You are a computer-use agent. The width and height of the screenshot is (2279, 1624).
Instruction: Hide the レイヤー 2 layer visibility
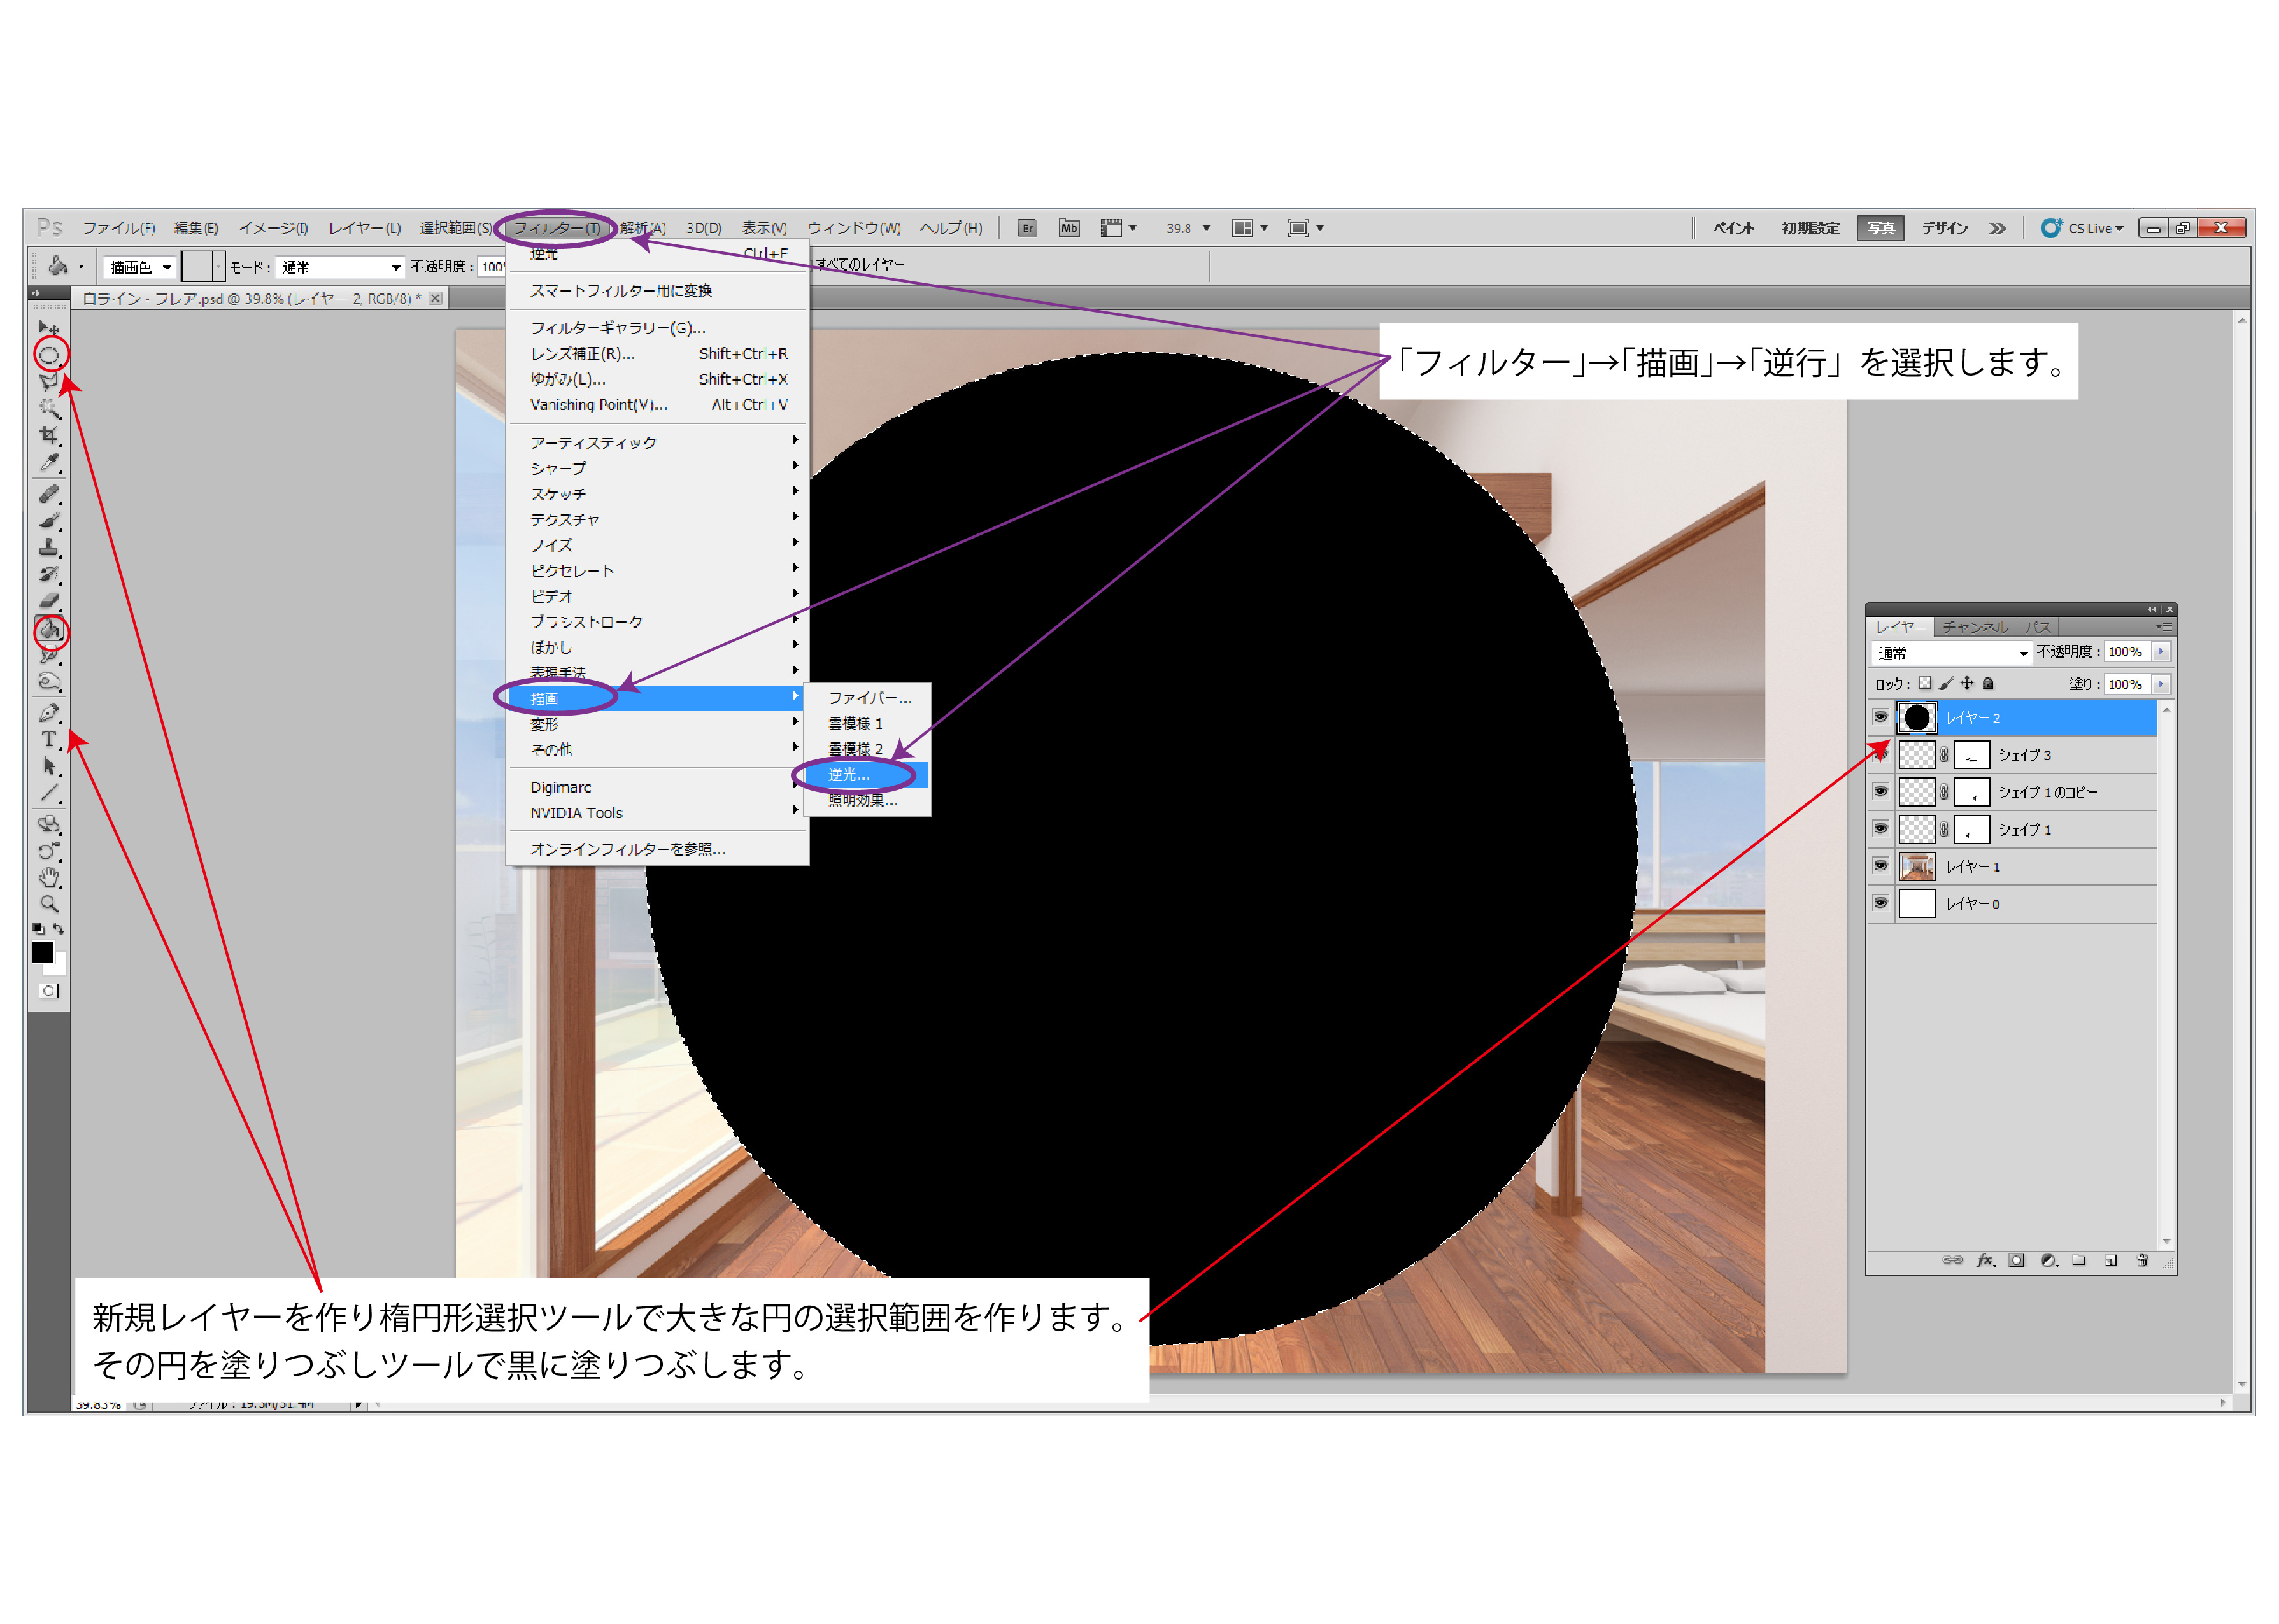click(x=1880, y=717)
